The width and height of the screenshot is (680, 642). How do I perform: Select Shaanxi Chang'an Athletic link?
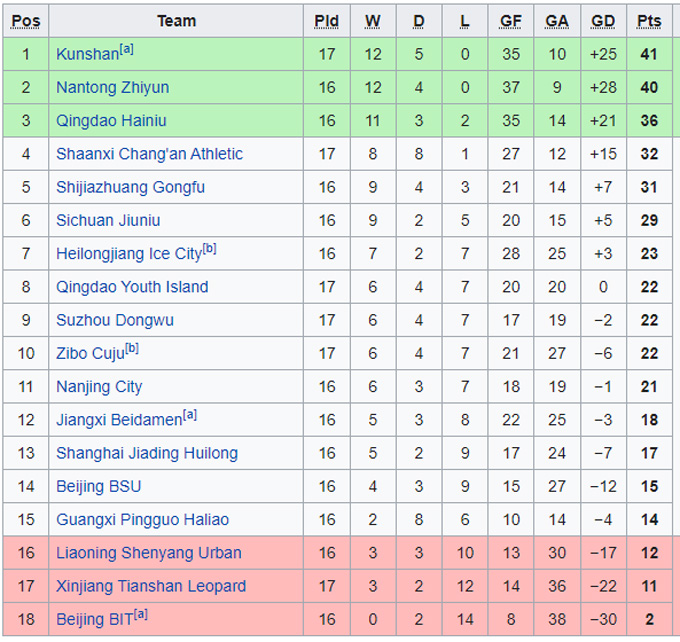click(149, 154)
